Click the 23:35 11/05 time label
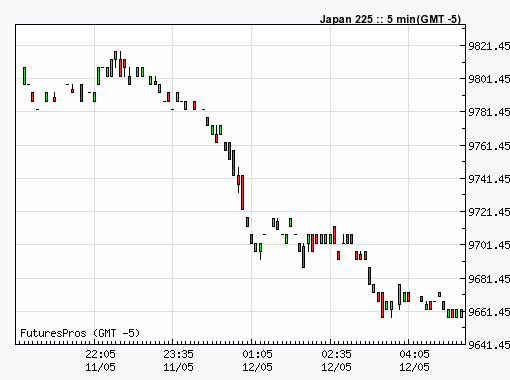510x380 pixels. [x=178, y=361]
